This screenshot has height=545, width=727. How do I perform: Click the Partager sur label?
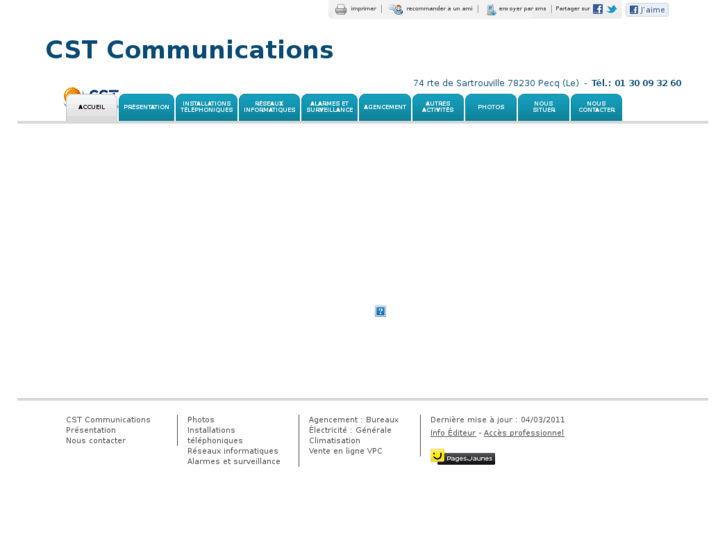pos(573,9)
